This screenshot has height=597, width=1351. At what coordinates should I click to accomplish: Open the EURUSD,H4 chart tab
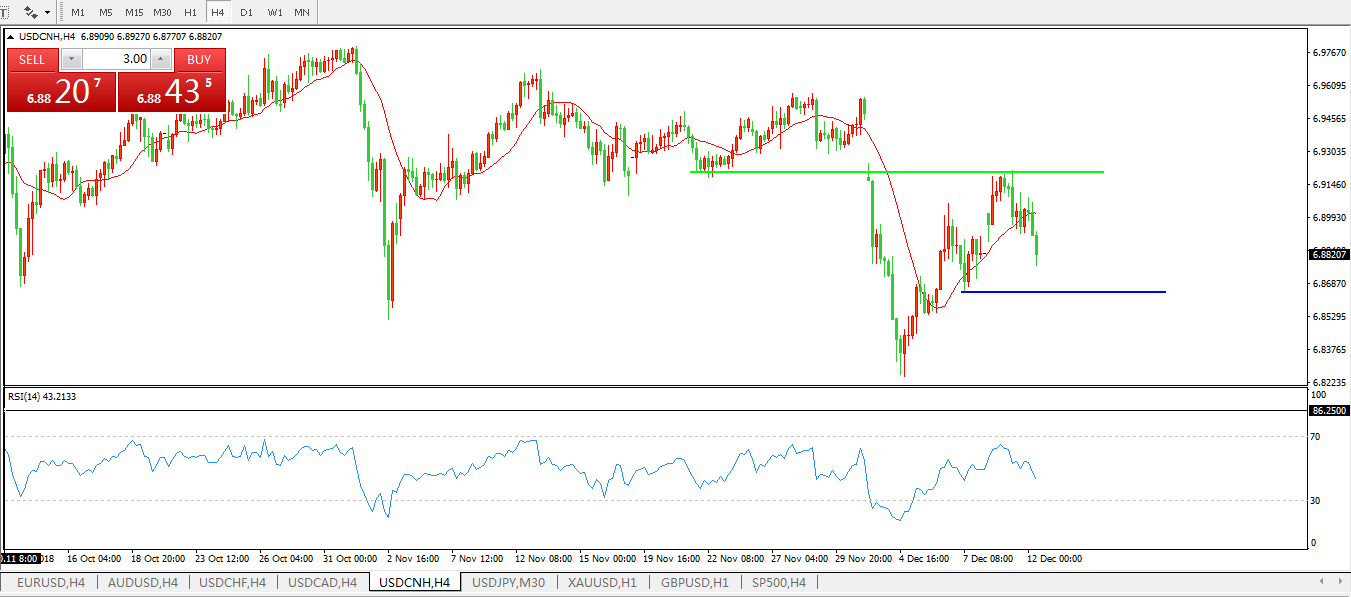click(x=51, y=582)
